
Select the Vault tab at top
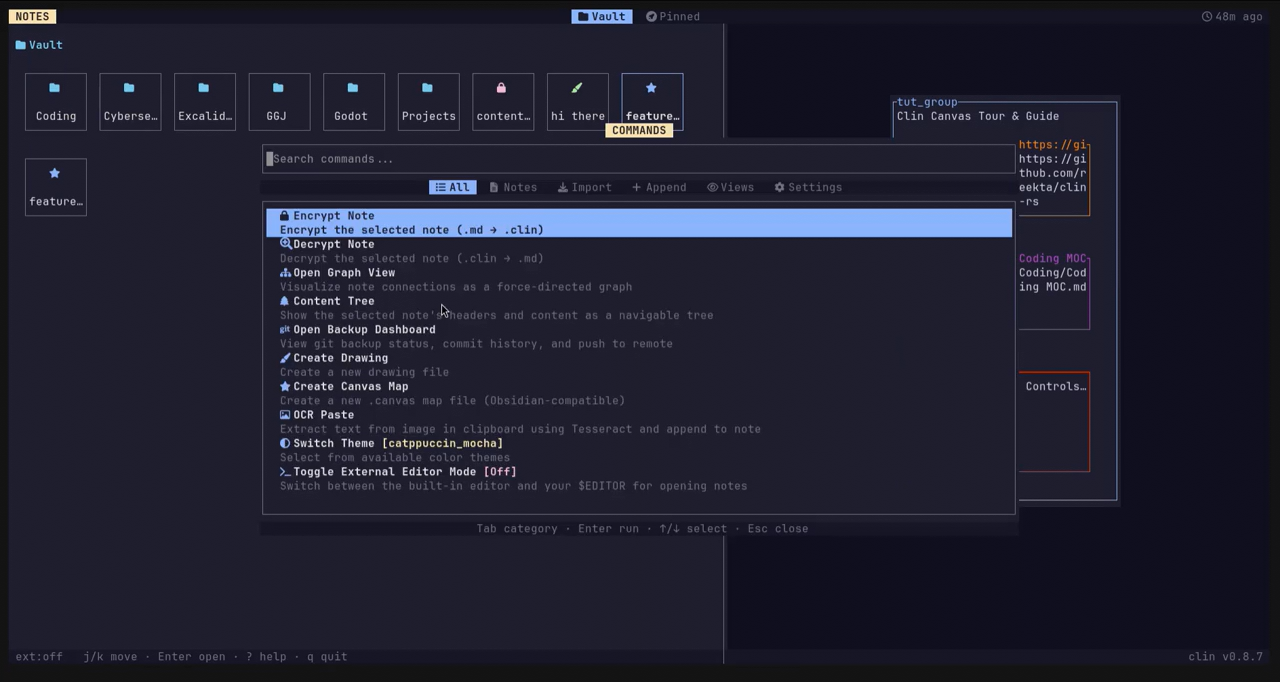(602, 17)
